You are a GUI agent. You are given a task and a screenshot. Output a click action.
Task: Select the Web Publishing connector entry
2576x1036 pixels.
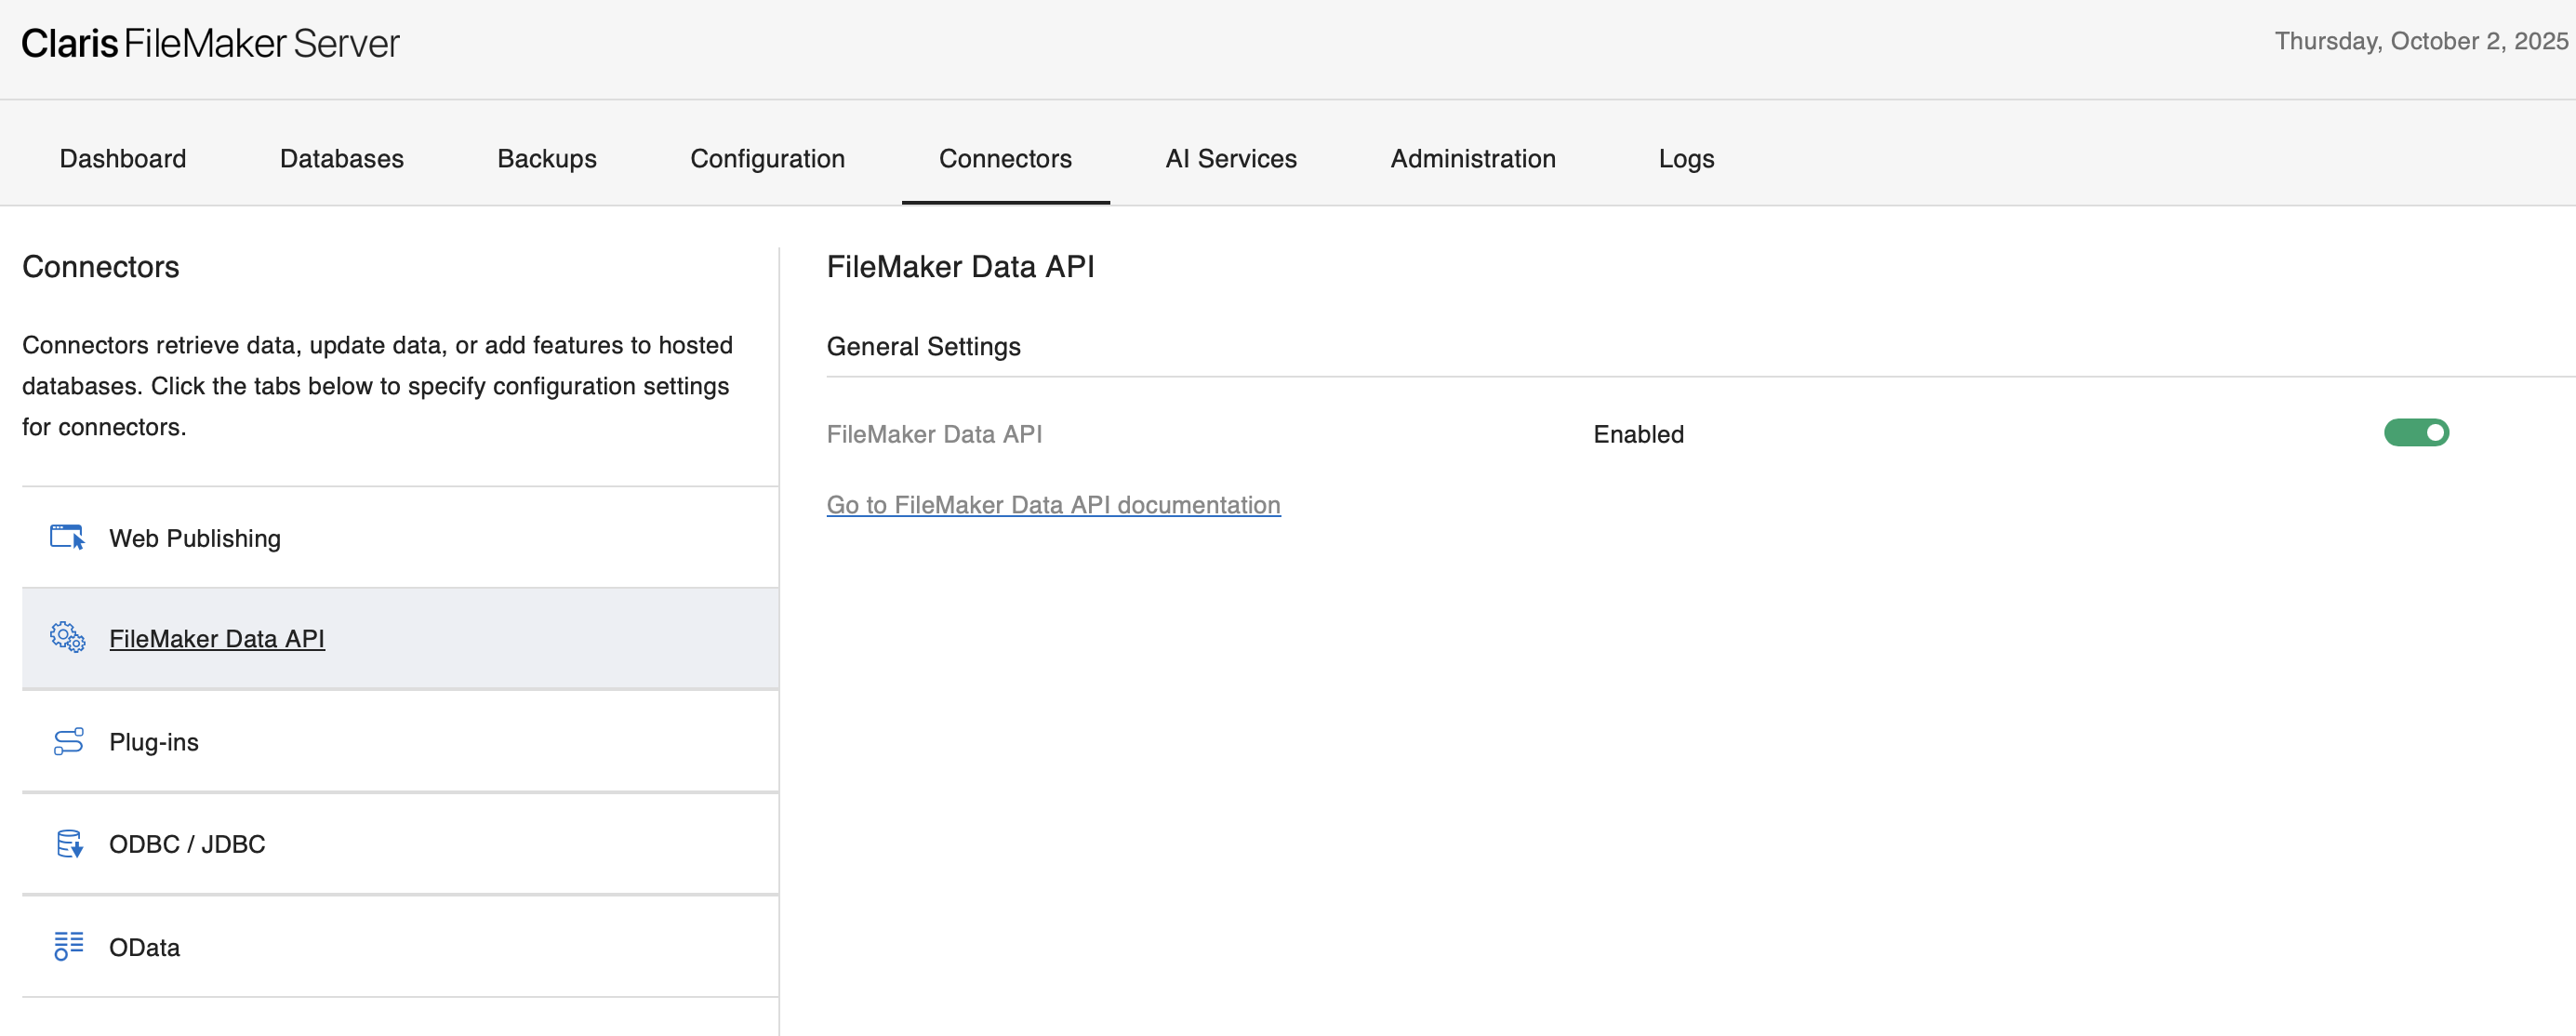coord(195,537)
